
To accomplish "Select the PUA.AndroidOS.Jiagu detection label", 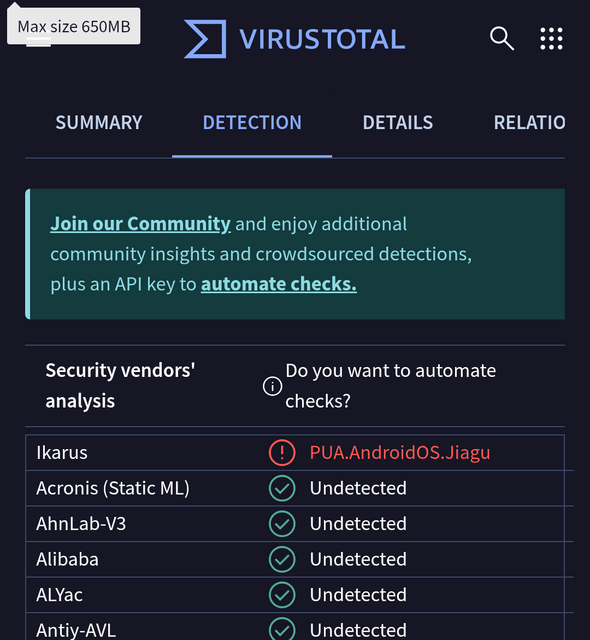I will (x=400, y=453).
